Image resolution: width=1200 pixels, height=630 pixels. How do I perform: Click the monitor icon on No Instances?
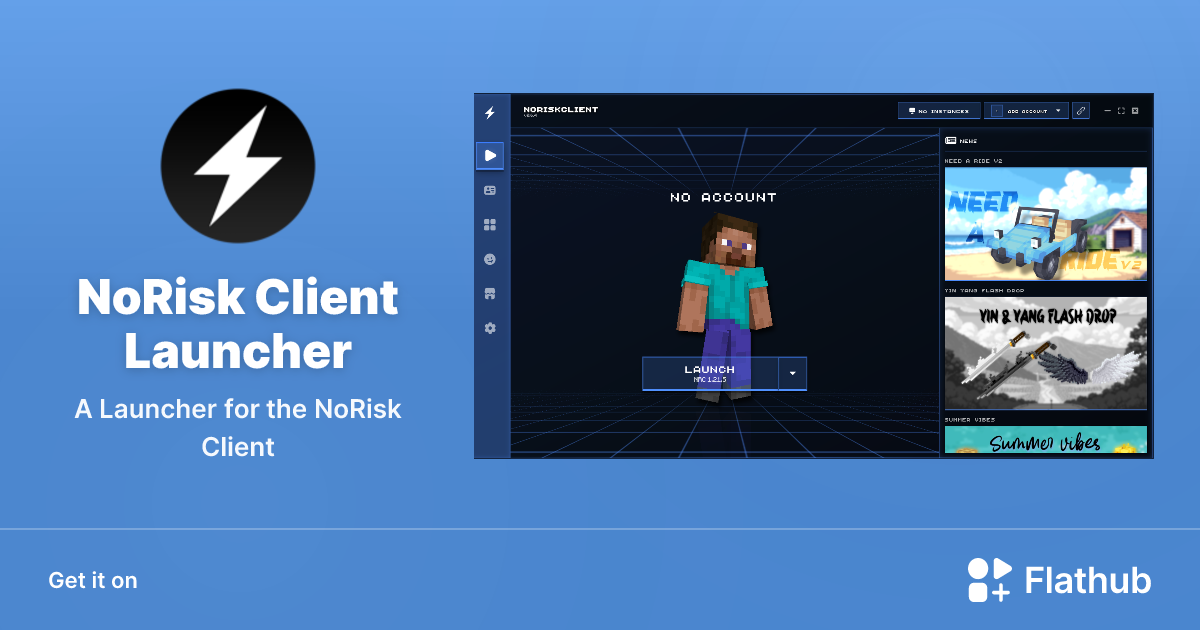coord(911,111)
